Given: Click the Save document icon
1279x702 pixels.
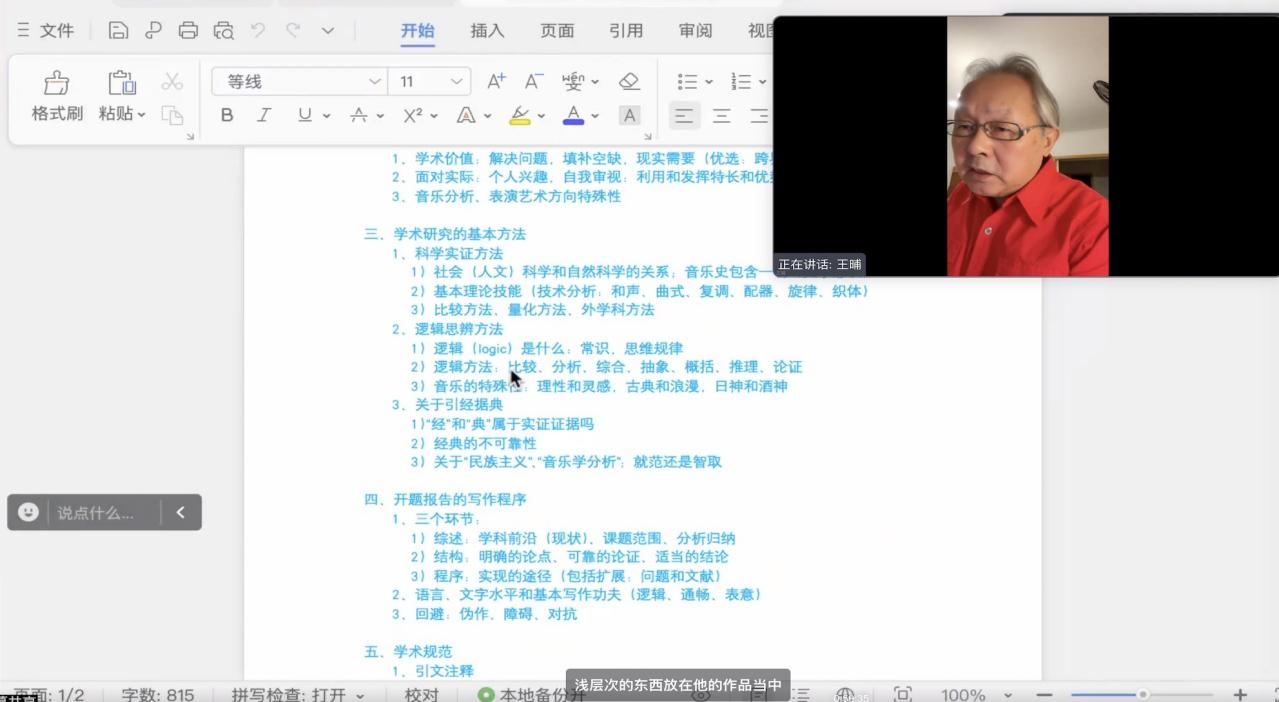Looking at the screenshot, I should 118,30.
